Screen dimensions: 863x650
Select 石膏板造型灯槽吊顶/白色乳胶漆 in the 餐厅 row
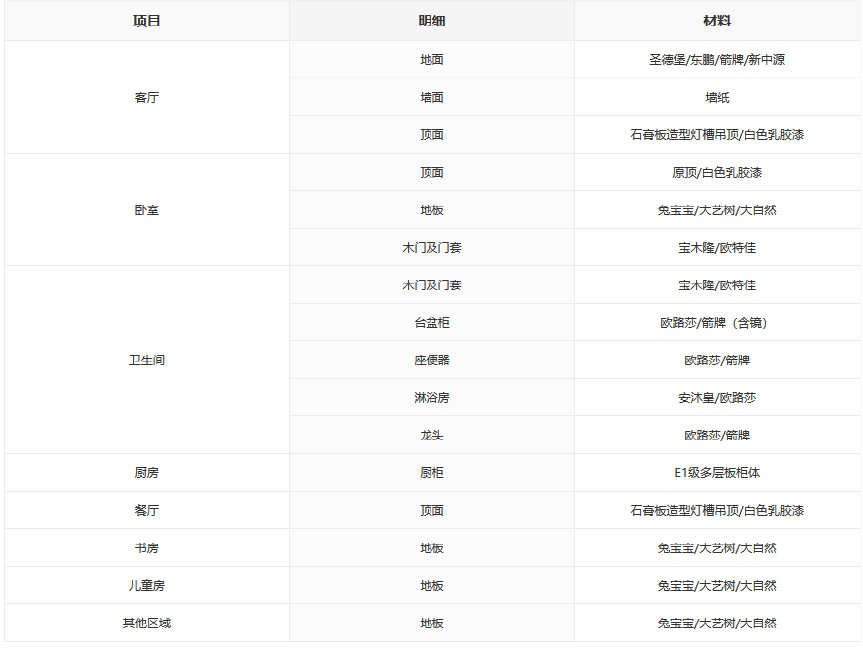click(717, 510)
